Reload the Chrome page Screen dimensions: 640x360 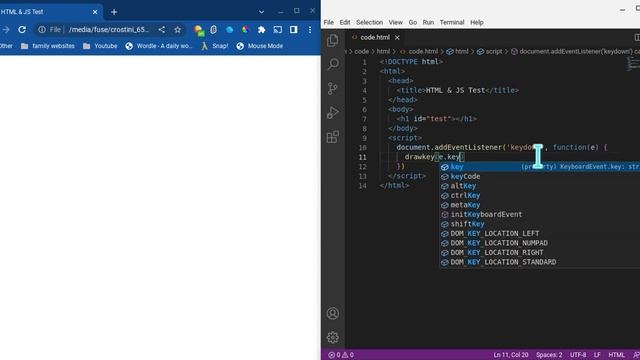coord(22,29)
